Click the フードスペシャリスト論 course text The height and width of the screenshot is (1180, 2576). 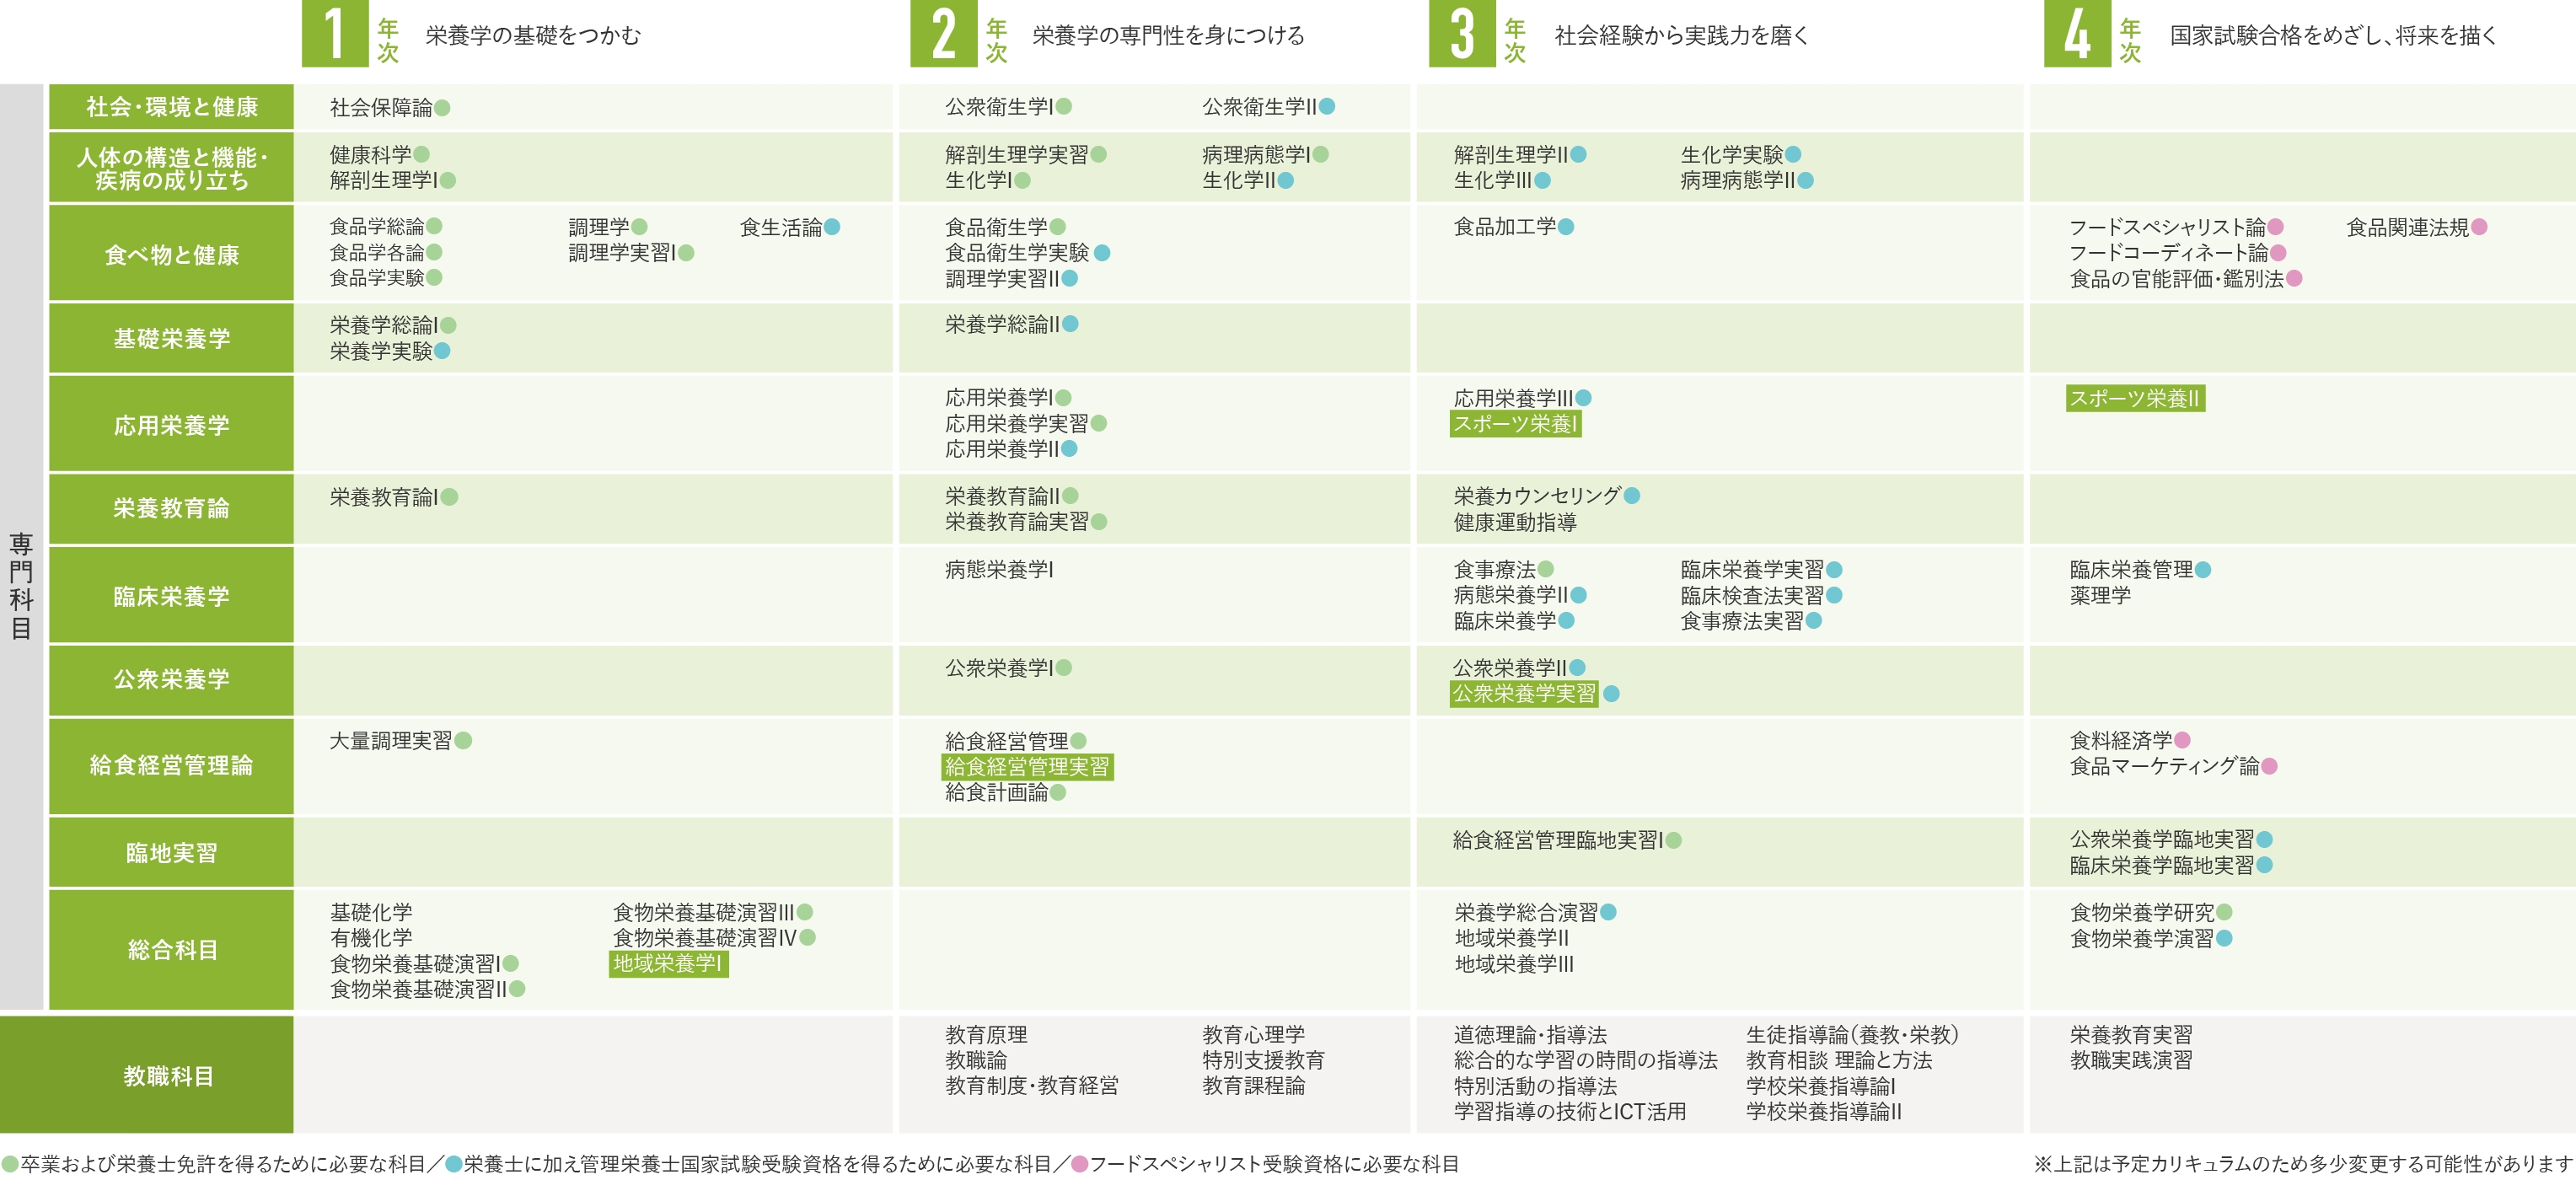[x=2166, y=227]
